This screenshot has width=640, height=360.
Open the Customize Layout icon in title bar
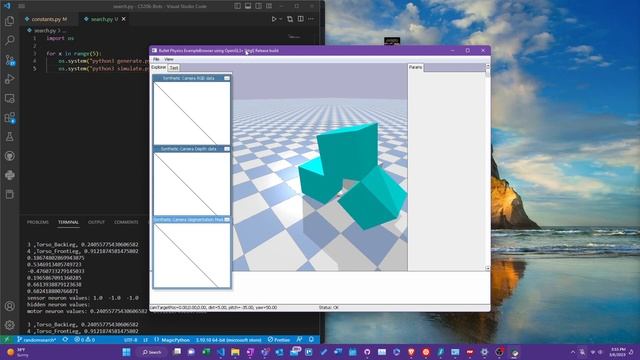[x=269, y=6]
